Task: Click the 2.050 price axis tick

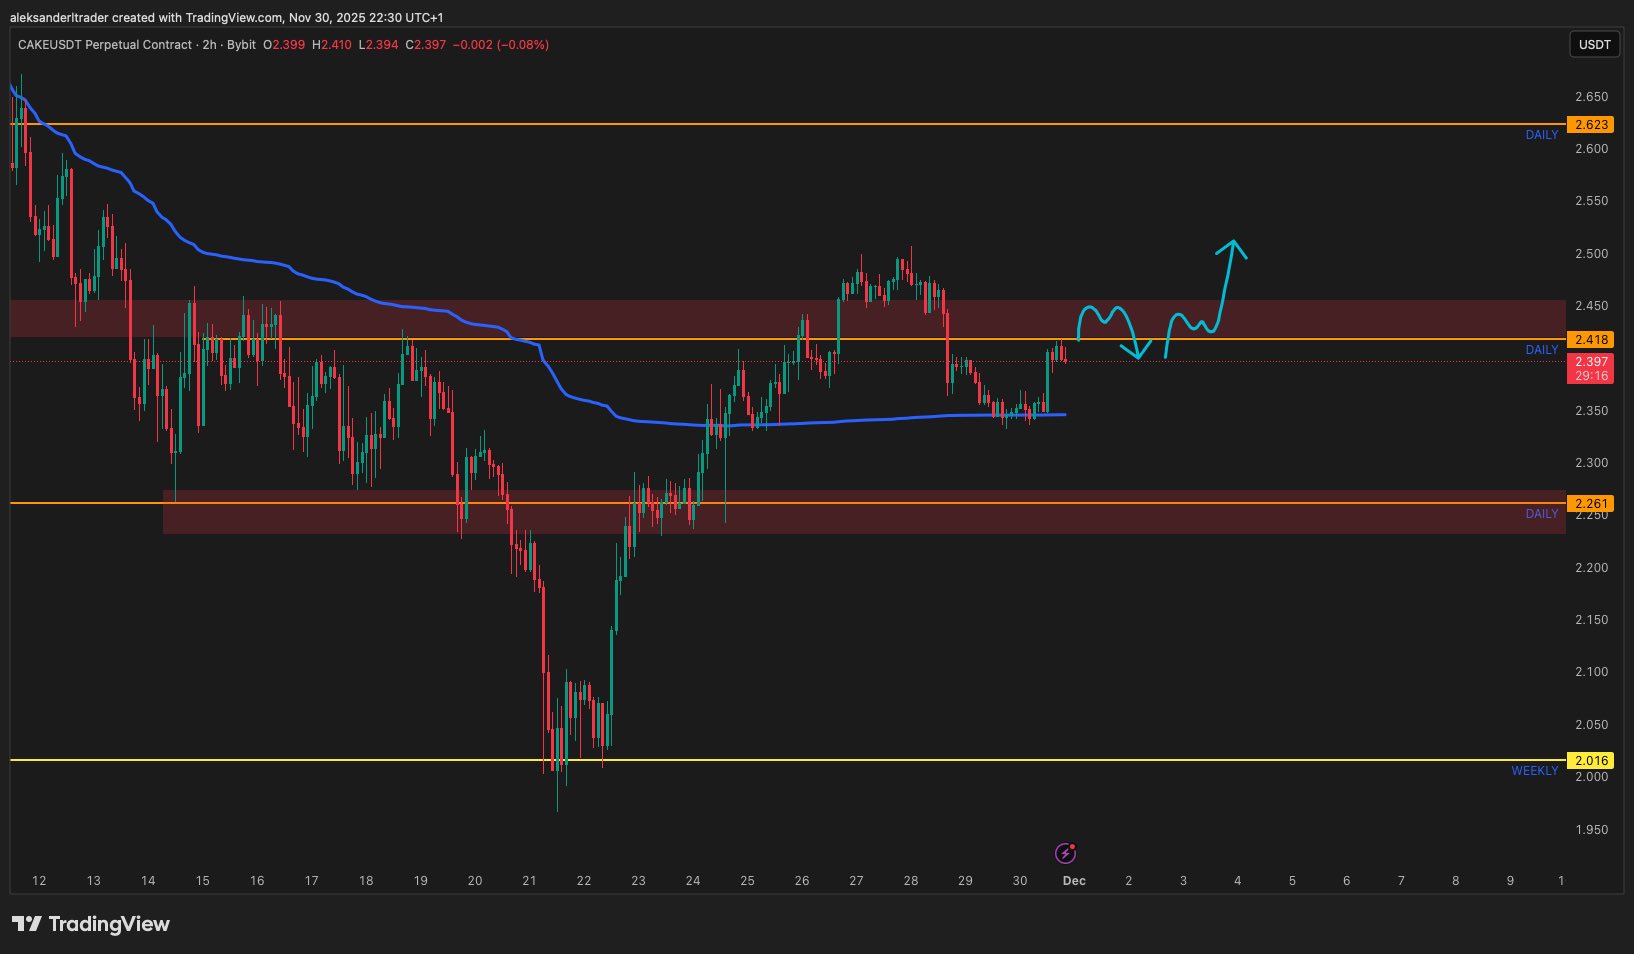Action: 1591,725
